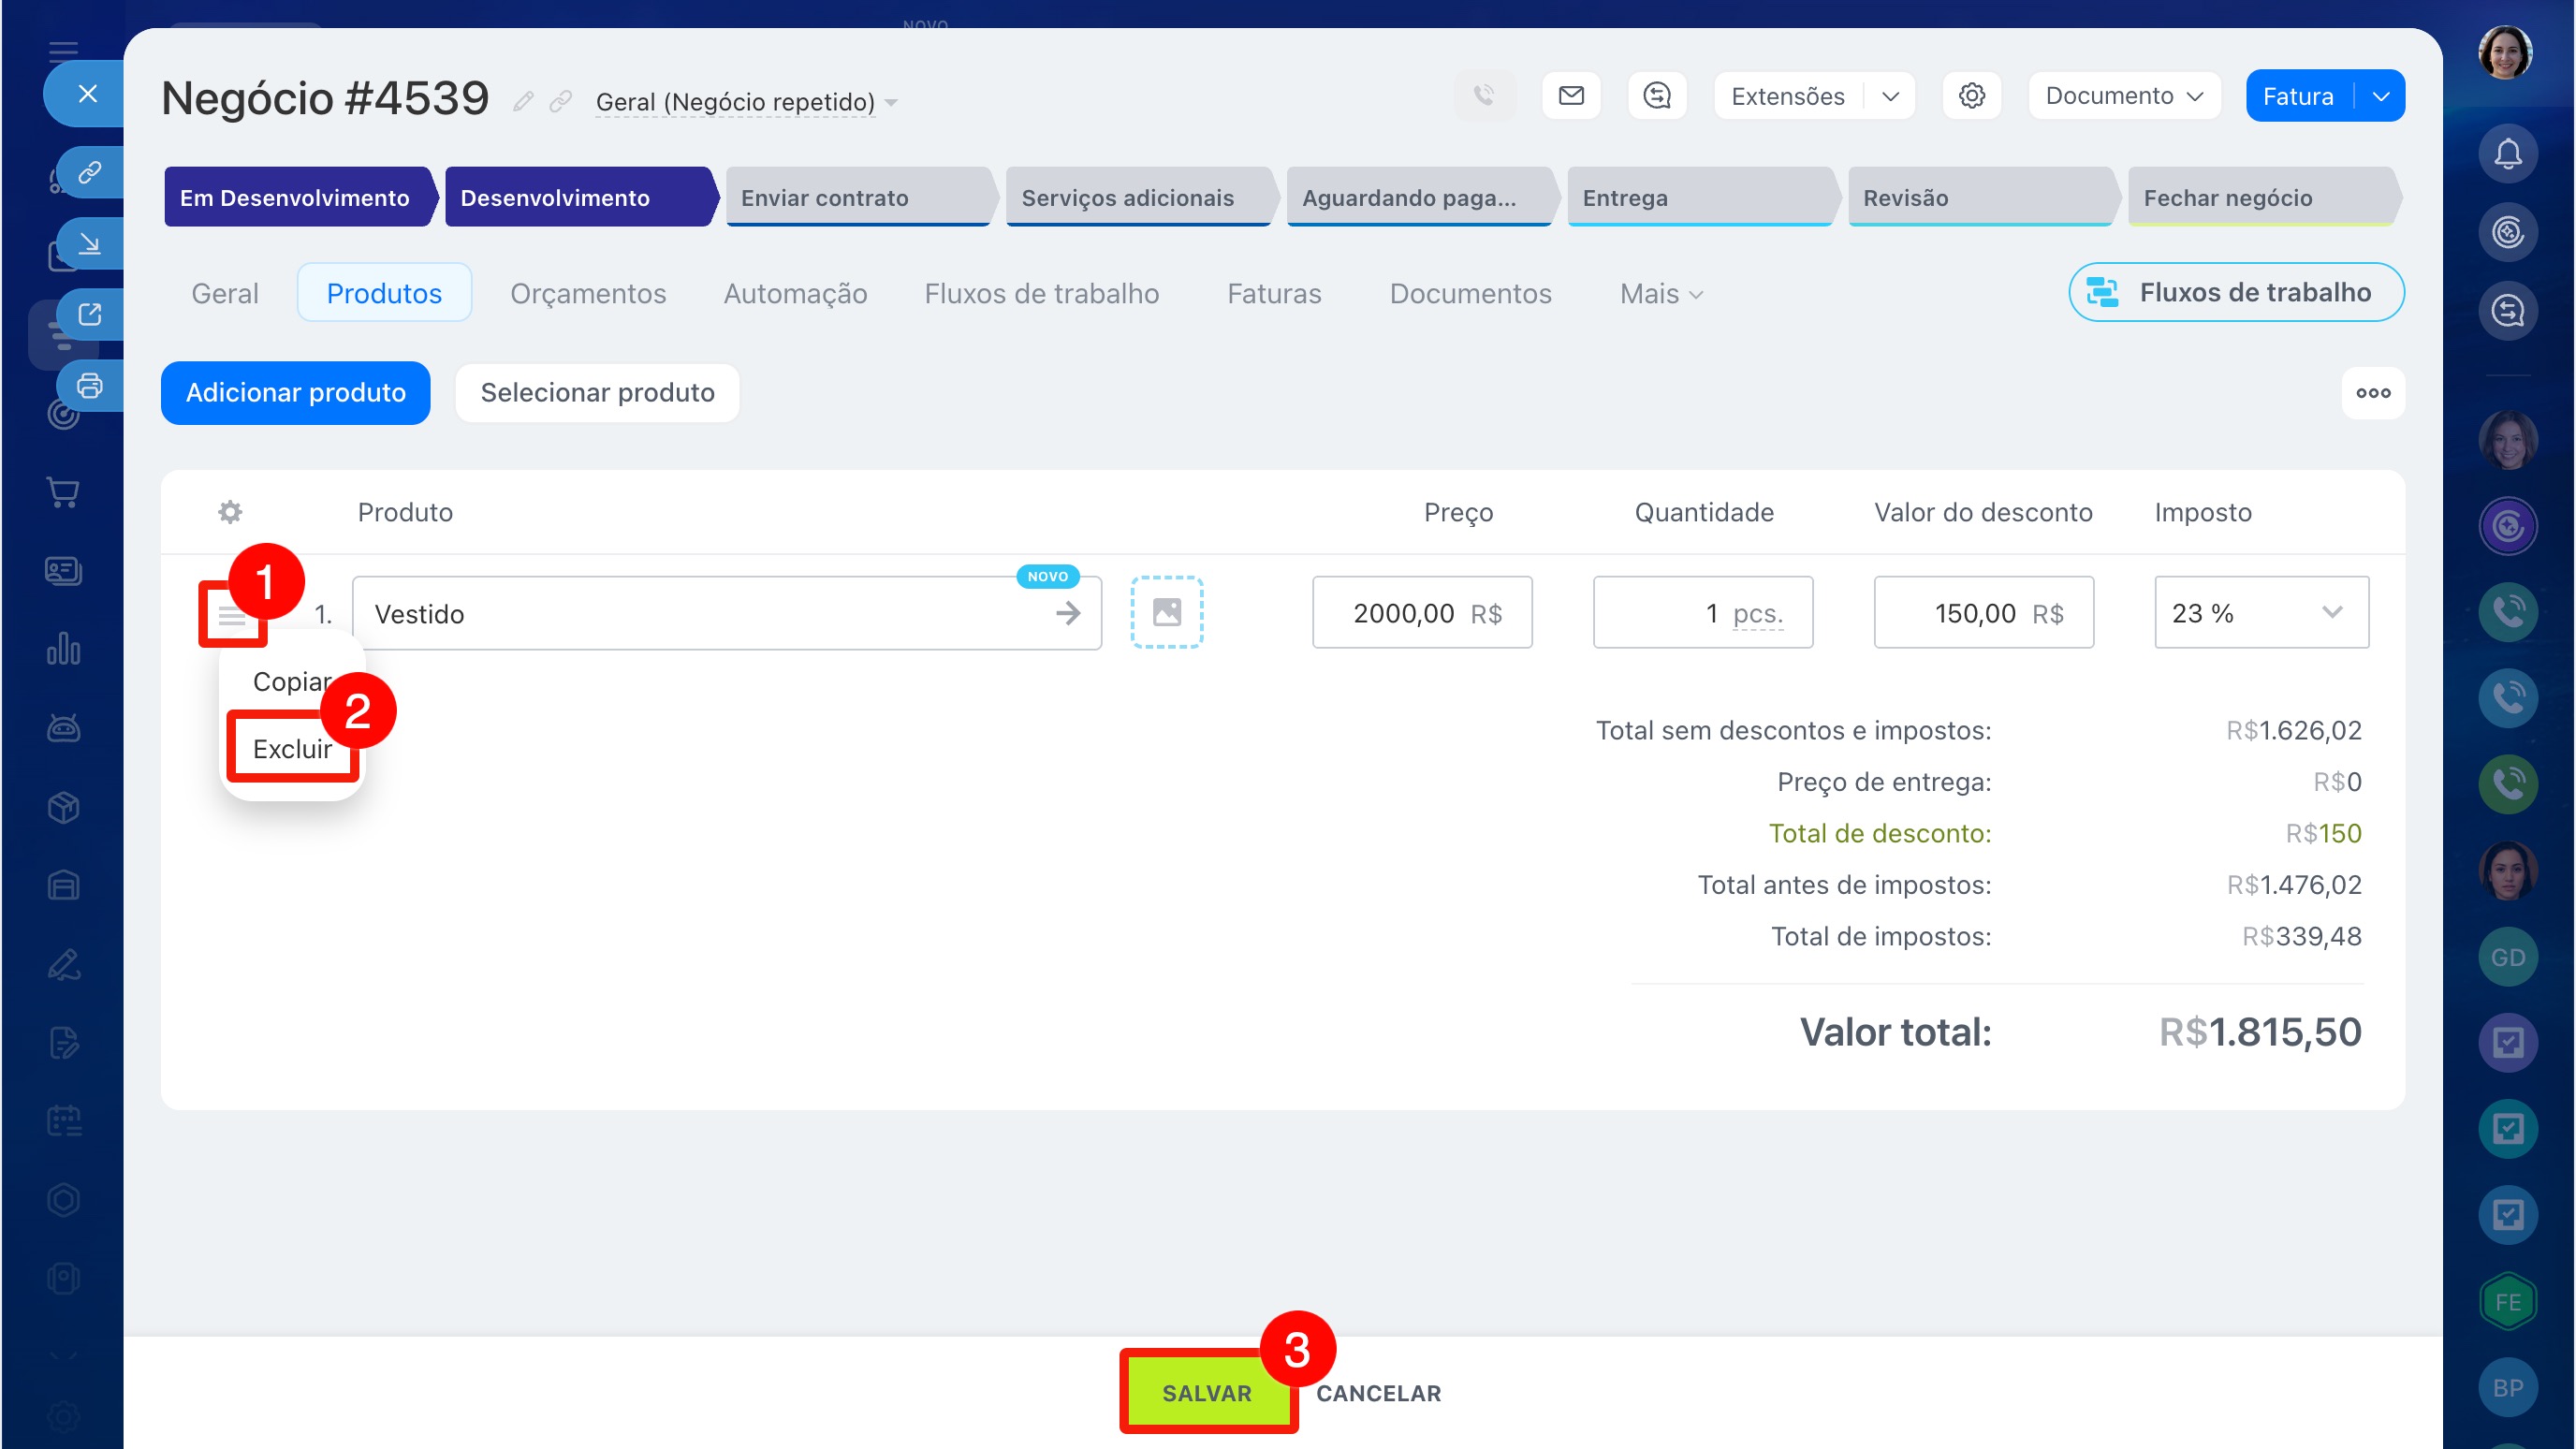
Task: Click the print icon on left panel
Action: click(x=90, y=385)
